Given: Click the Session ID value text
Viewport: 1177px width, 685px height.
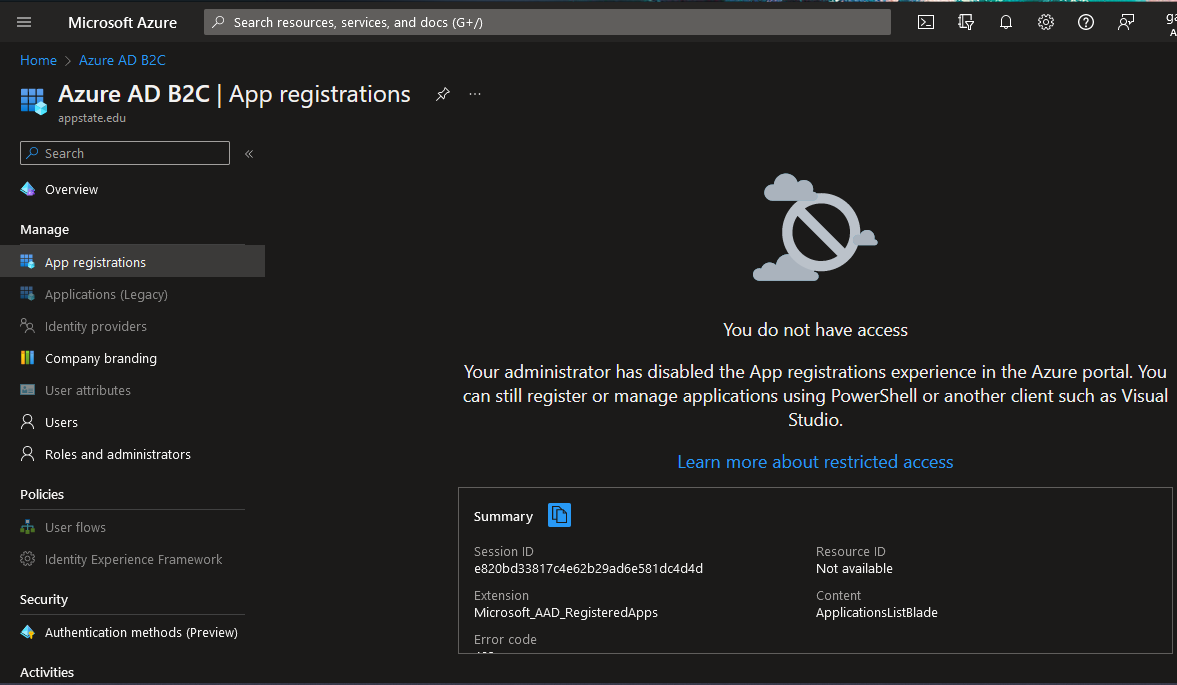Looking at the screenshot, I should (x=588, y=569).
